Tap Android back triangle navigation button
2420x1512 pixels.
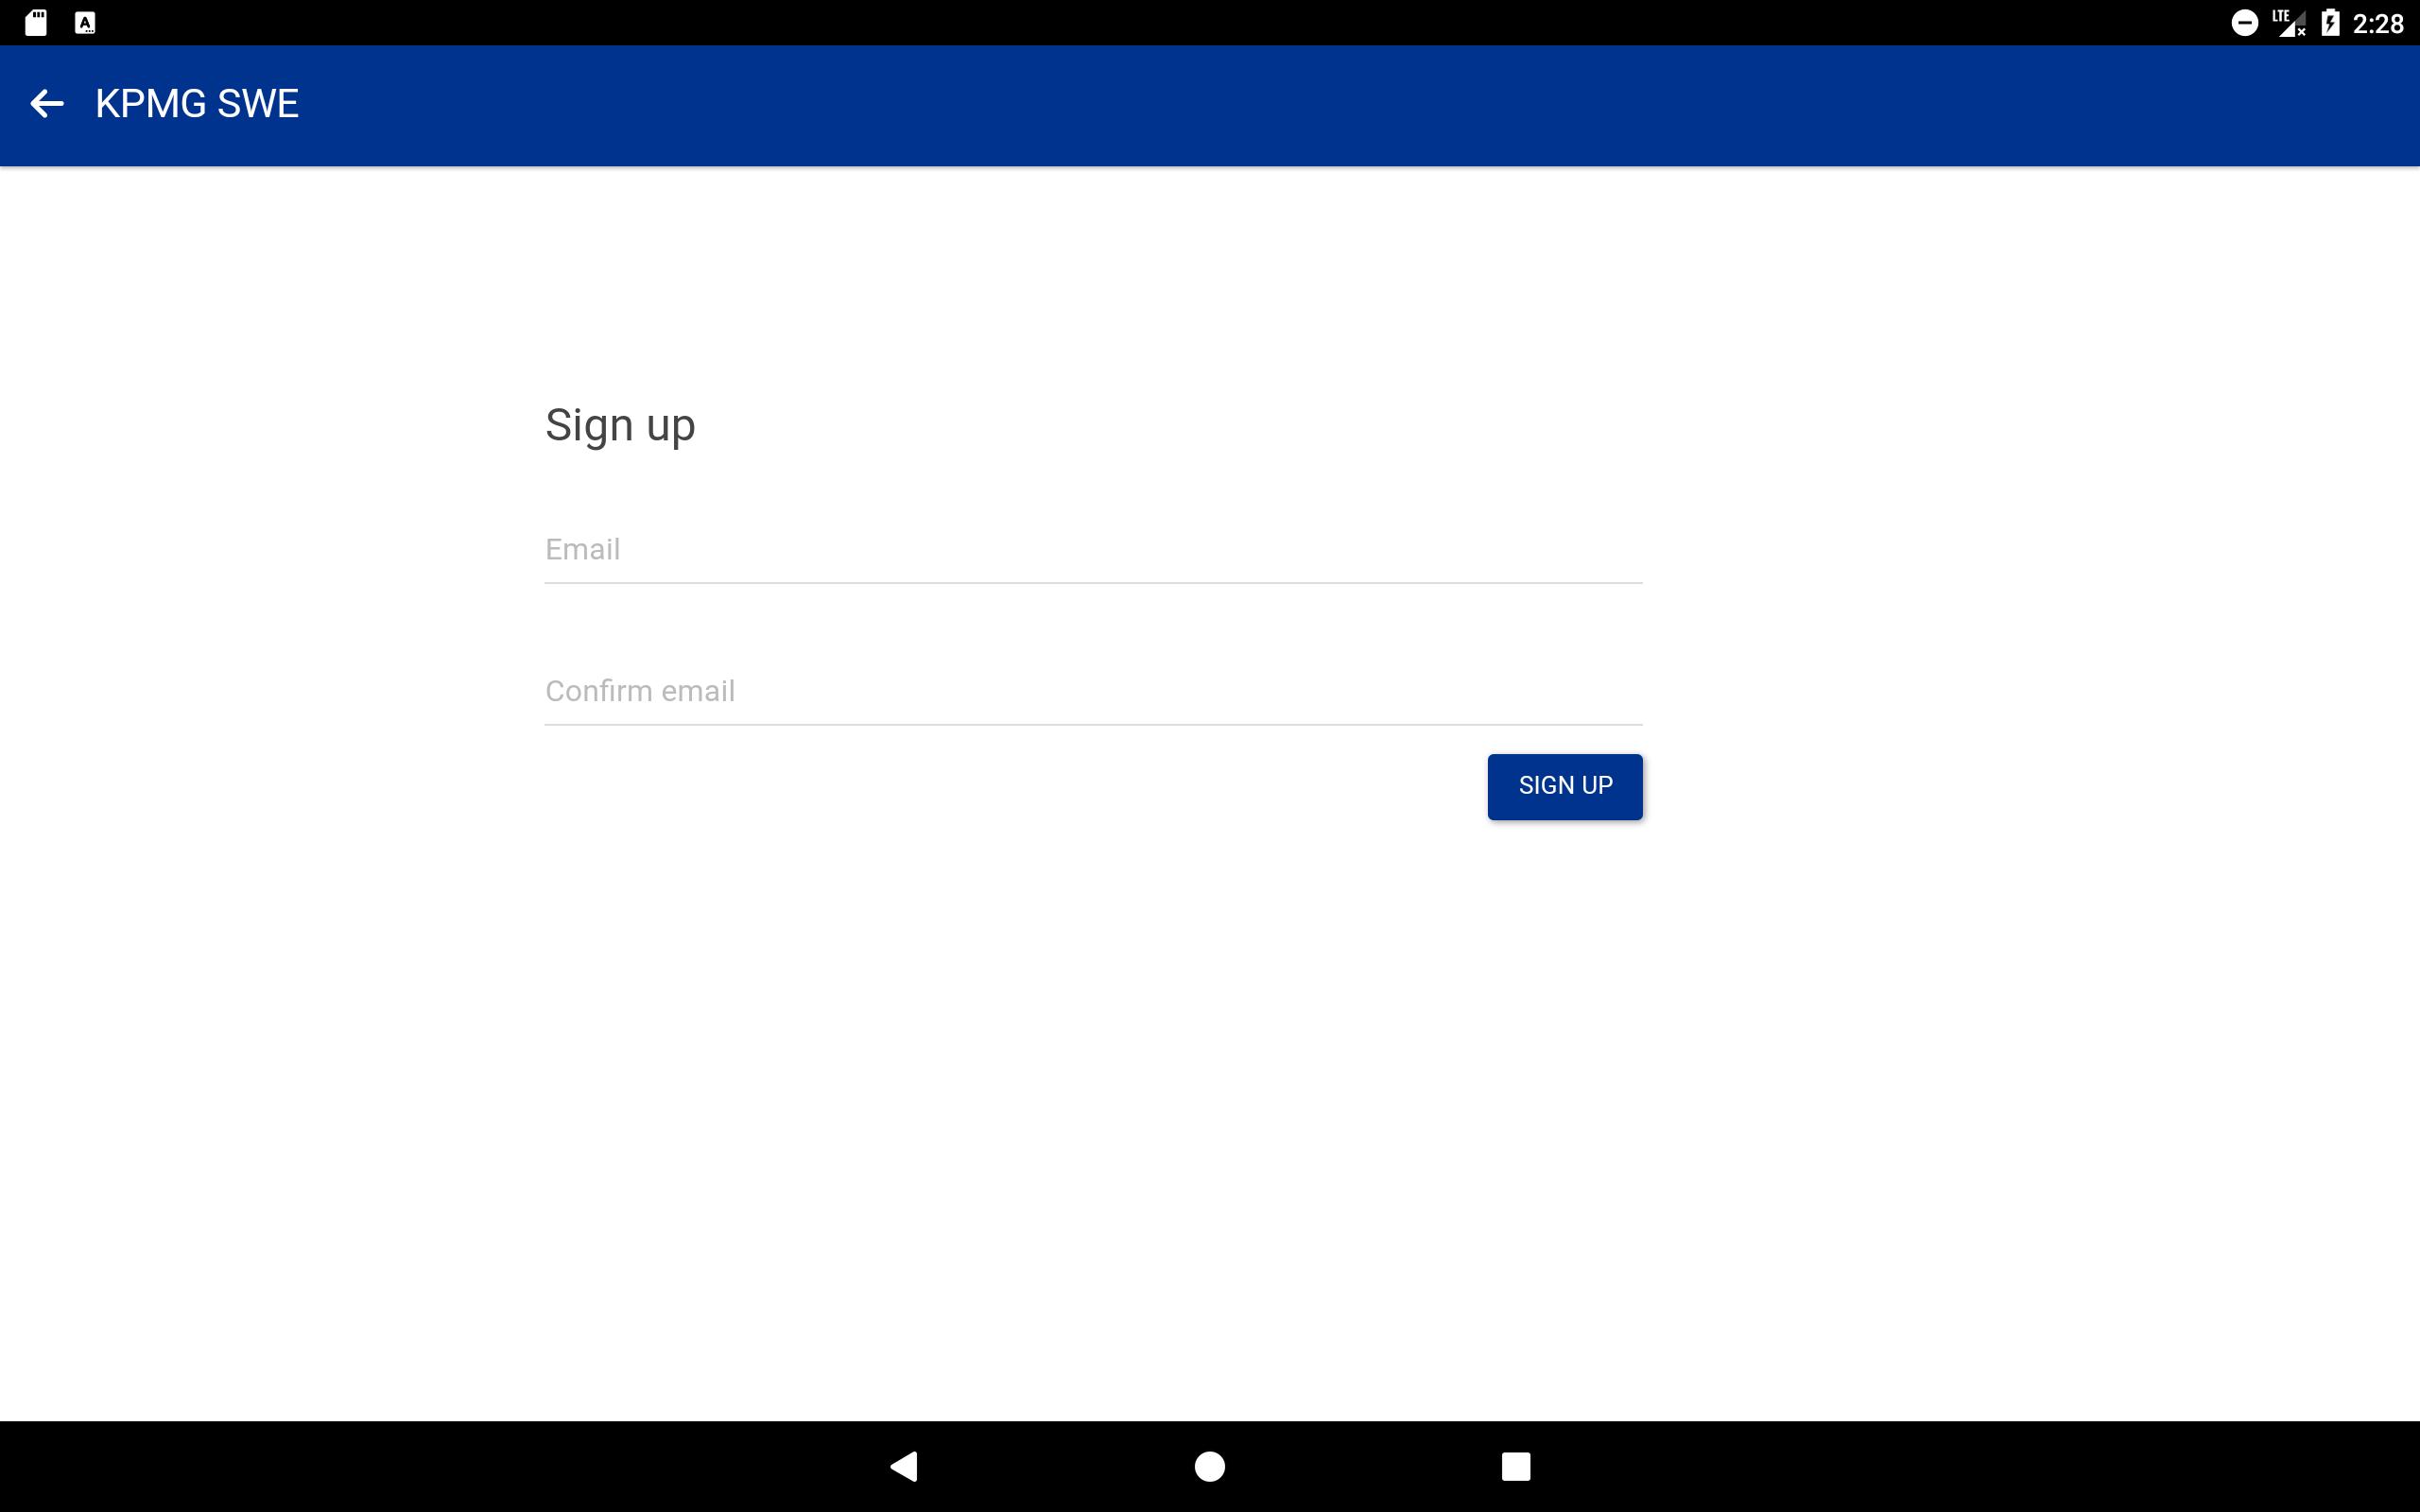coord(904,1466)
